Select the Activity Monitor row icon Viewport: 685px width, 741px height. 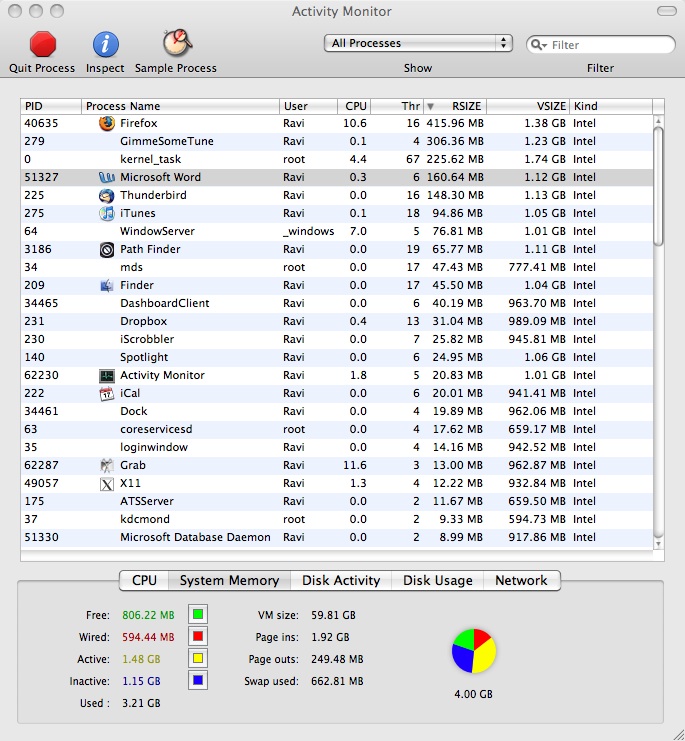(x=107, y=376)
